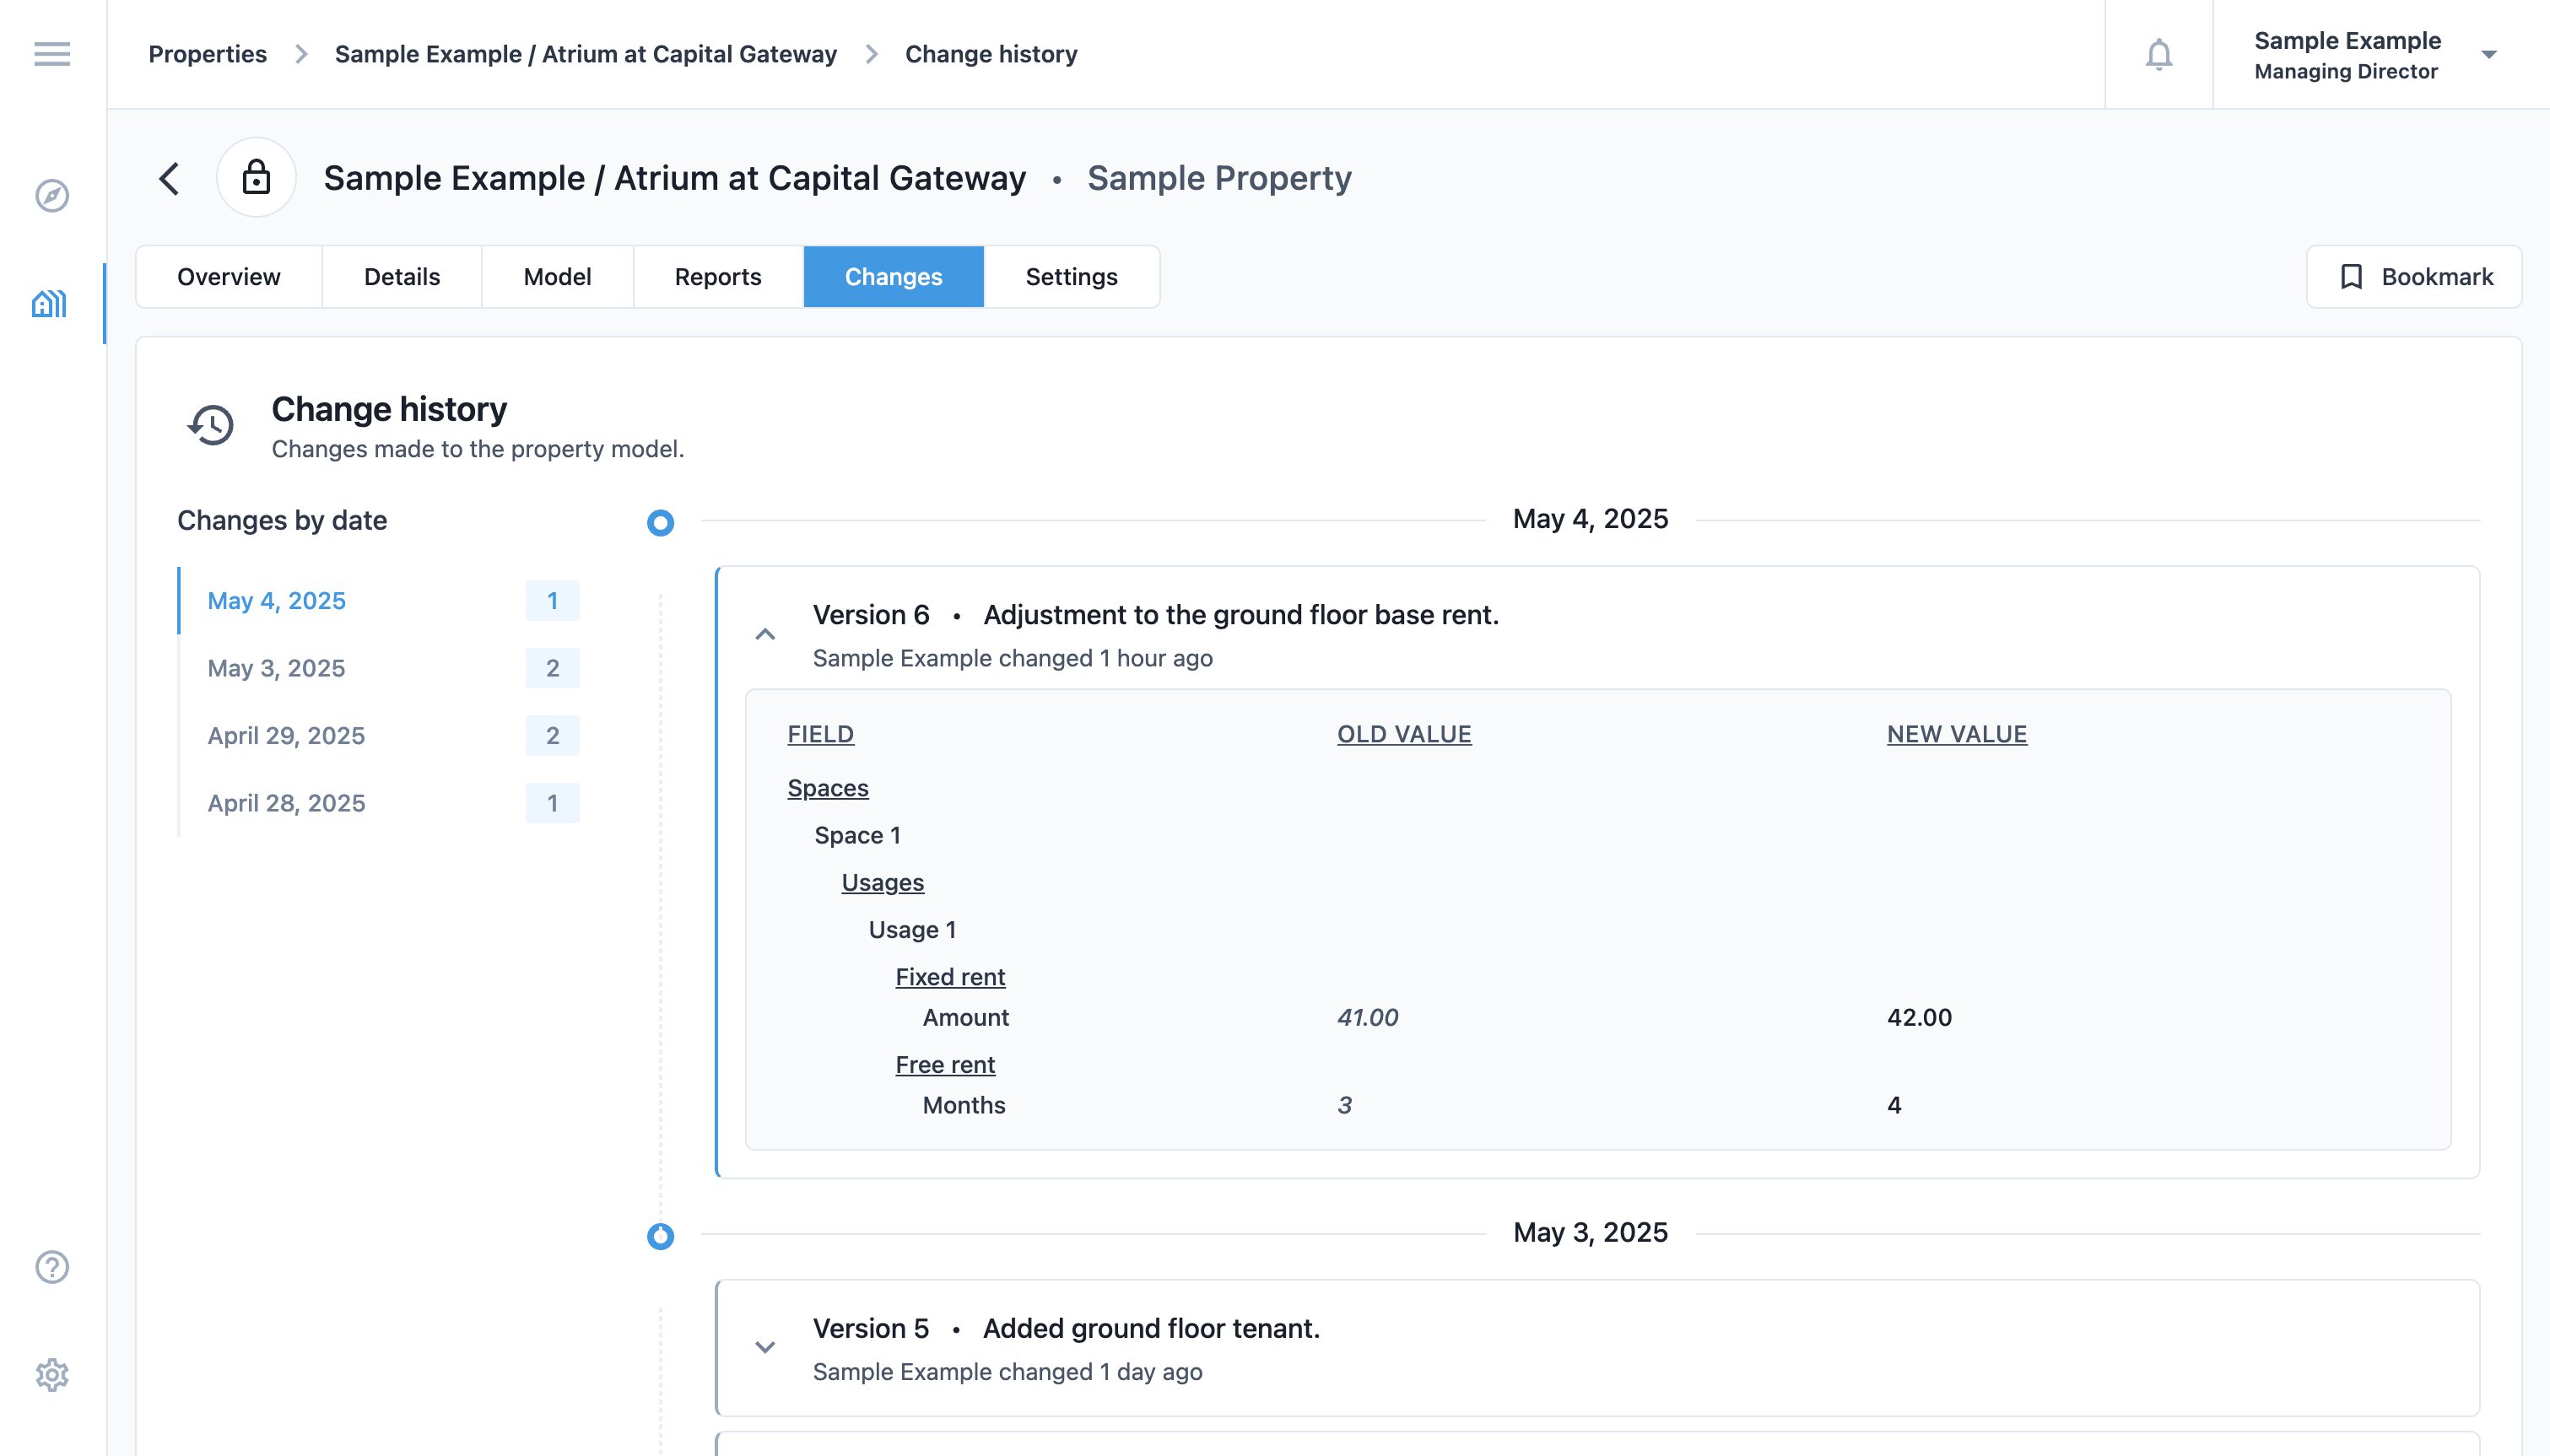Select the properties building icon in sidebar
This screenshot has height=1456, width=2550.
(x=50, y=303)
